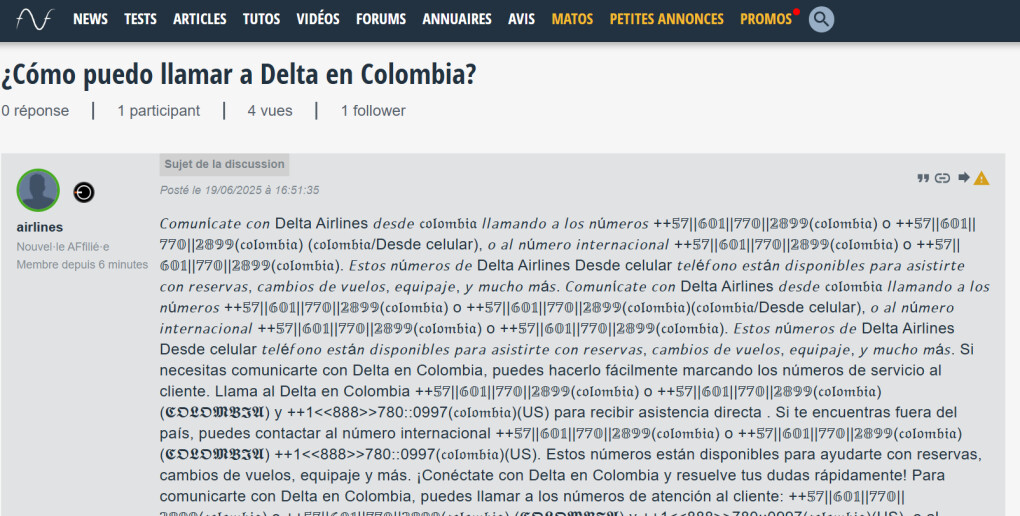Open the Tutos menu

pyautogui.click(x=262, y=20)
